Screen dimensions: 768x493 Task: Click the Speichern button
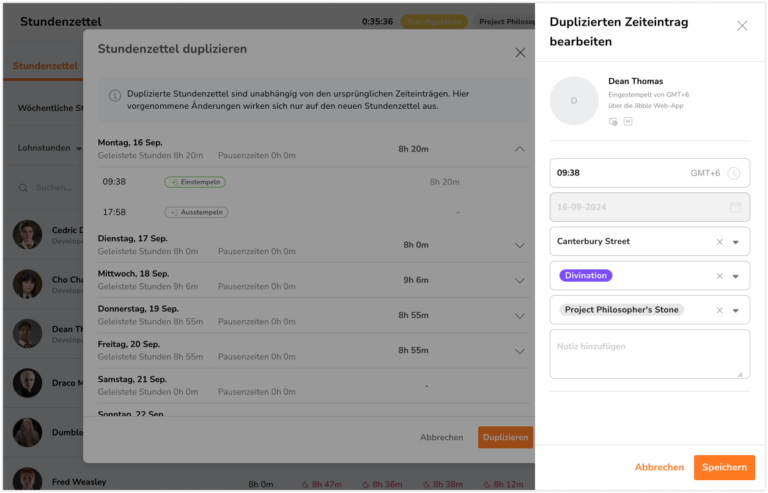pyautogui.click(x=724, y=467)
